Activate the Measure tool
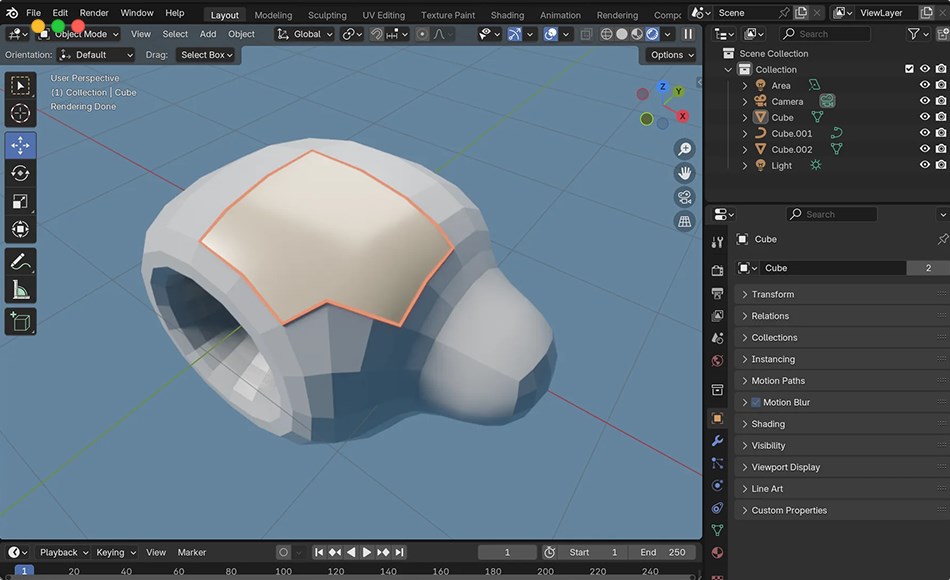 pyautogui.click(x=20, y=291)
